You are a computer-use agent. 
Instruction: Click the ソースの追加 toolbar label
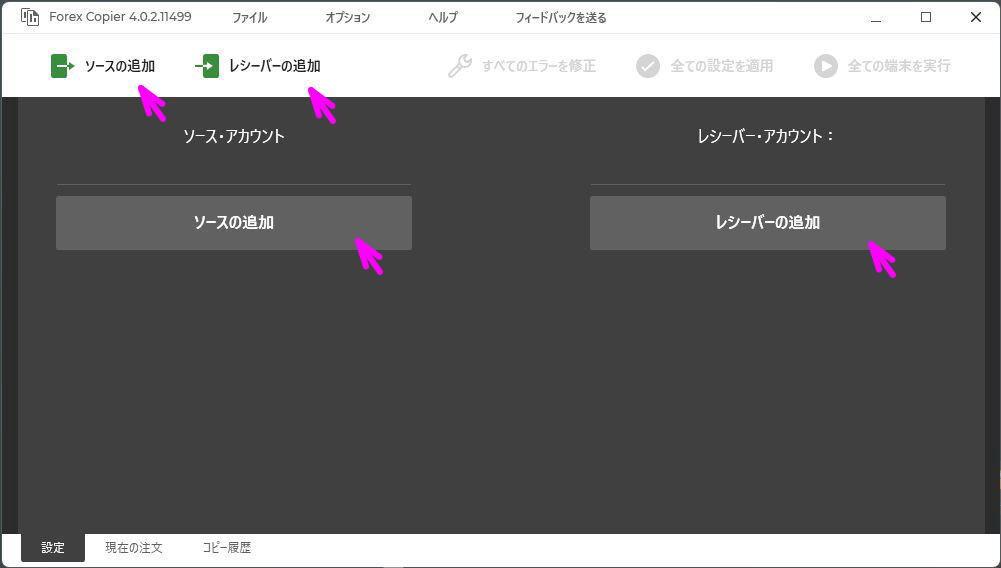coord(120,66)
